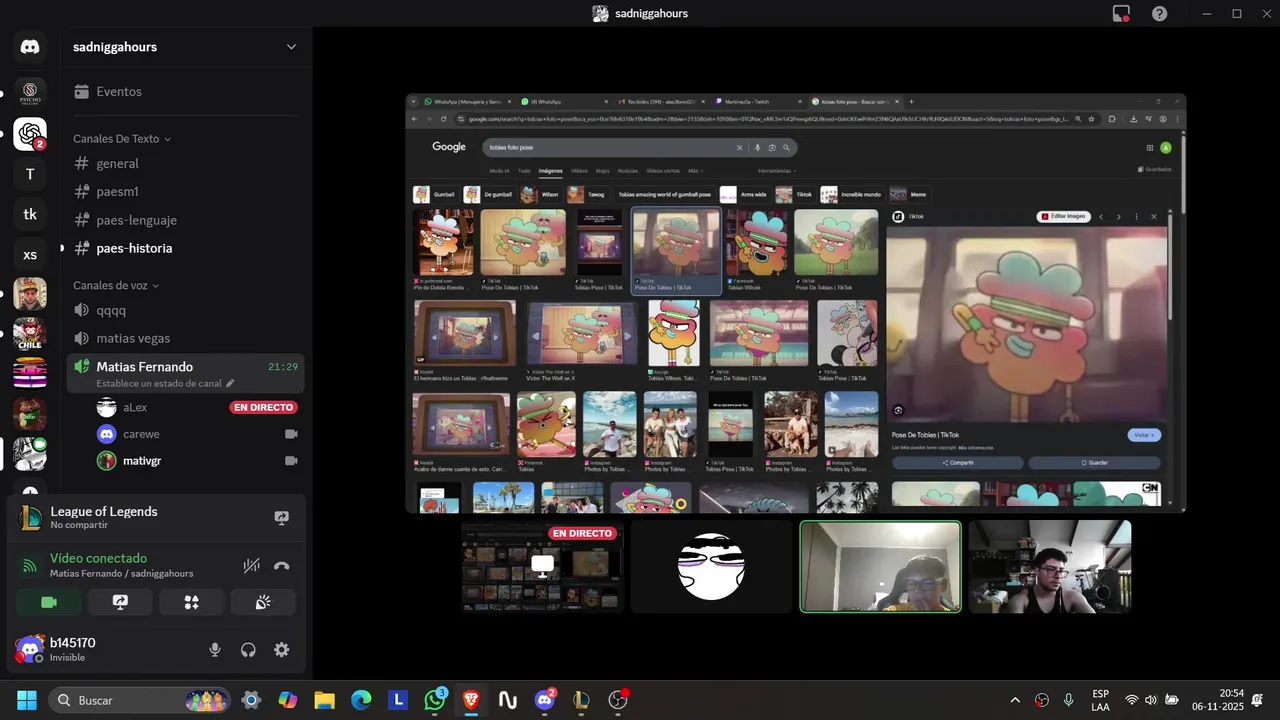Select the green-bordered webcam tile
1280x720 pixels.
[x=880, y=566]
